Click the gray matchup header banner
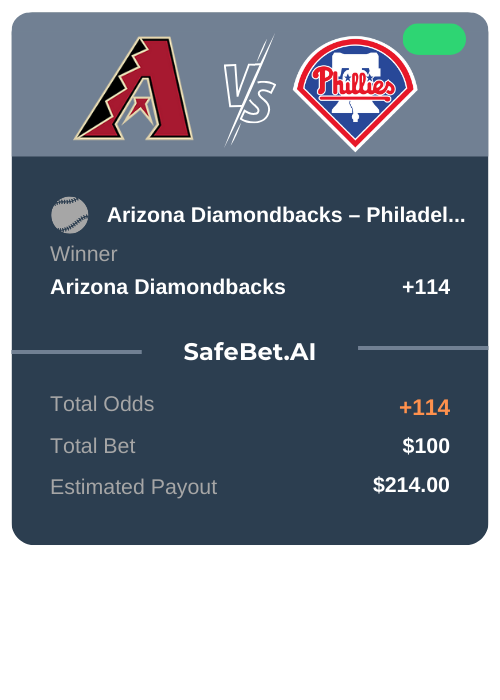The height and width of the screenshot is (700, 500). 250,84
